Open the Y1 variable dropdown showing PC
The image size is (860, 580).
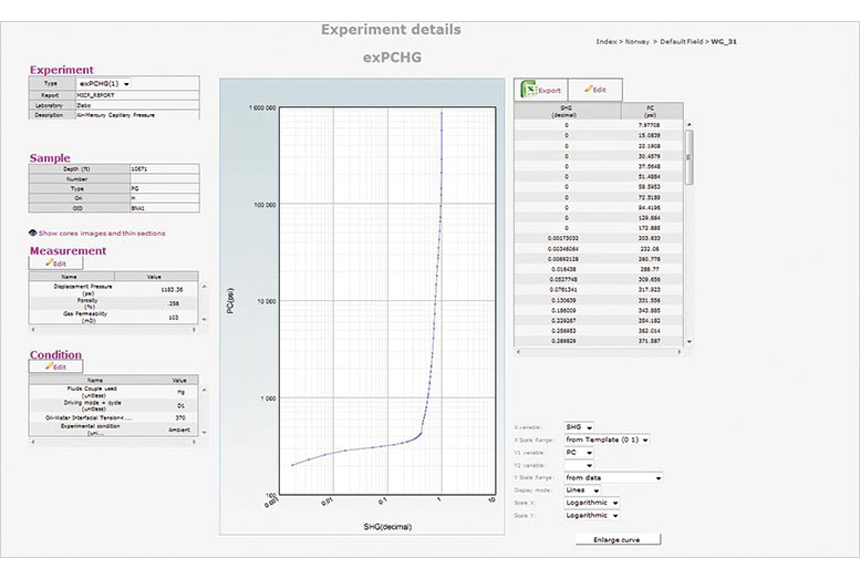pyautogui.click(x=579, y=453)
